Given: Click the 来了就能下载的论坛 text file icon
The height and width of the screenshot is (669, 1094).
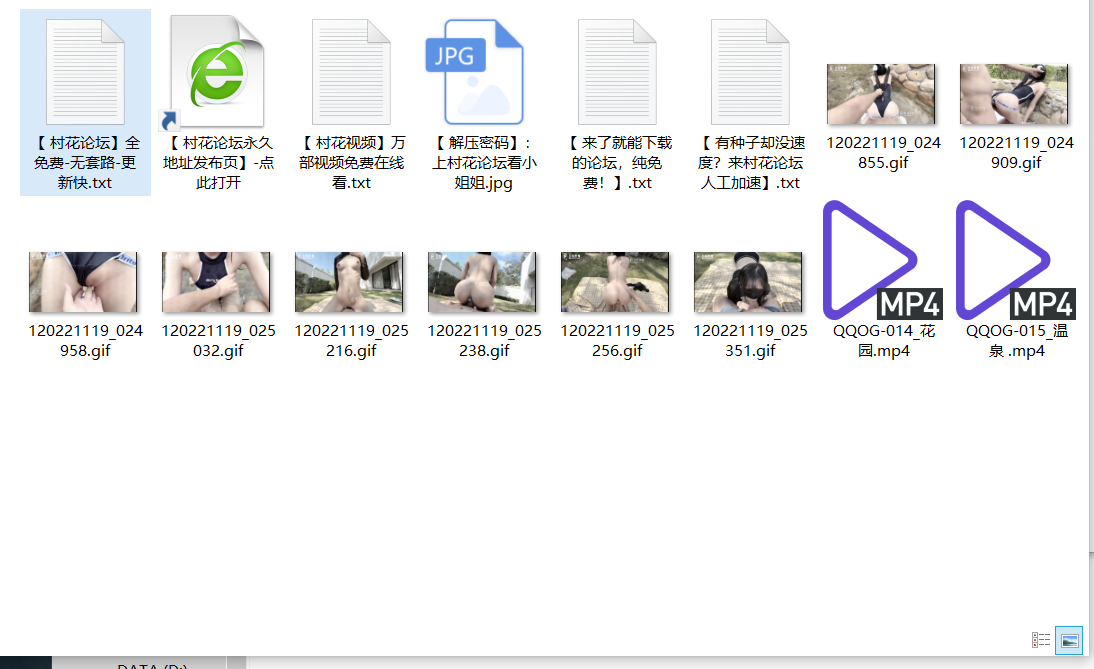Looking at the screenshot, I should (617, 72).
